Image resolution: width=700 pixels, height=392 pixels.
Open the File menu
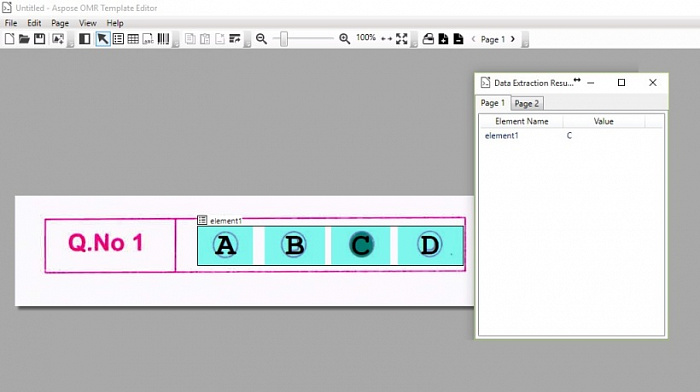coord(11,23)
